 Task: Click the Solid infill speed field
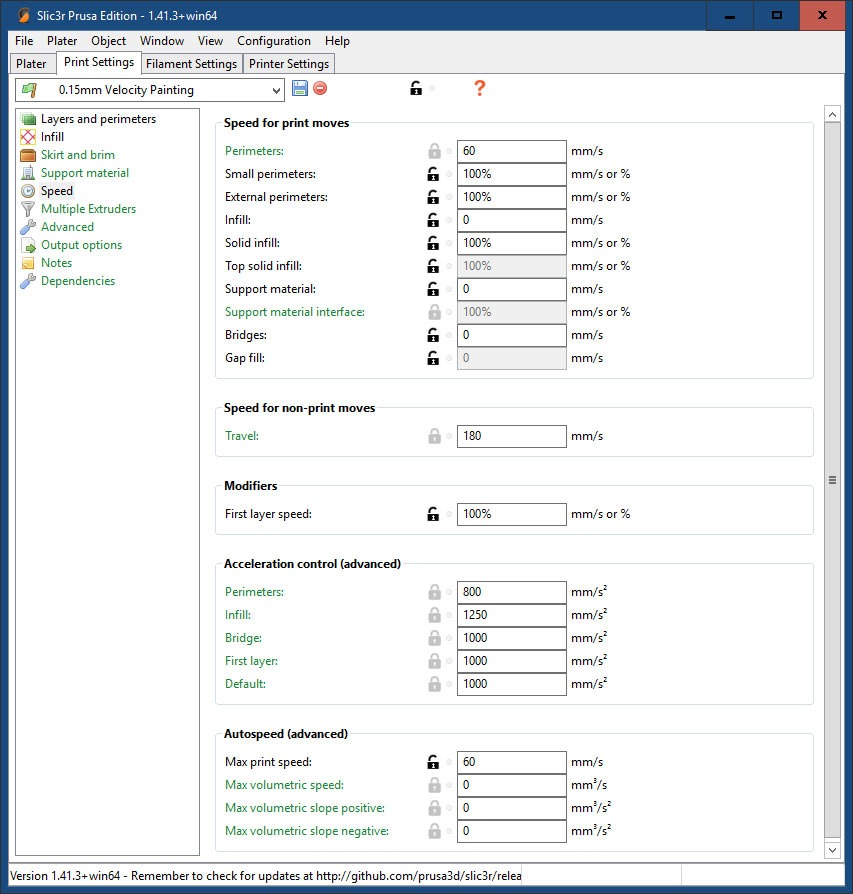tap(511, 243)
